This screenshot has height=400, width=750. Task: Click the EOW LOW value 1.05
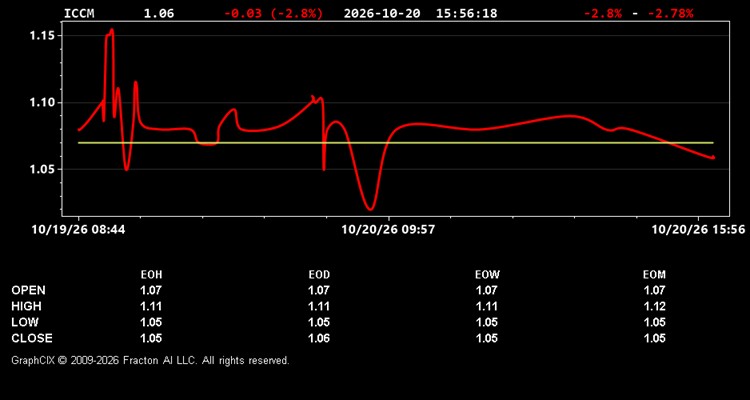[x=486, y=322]
